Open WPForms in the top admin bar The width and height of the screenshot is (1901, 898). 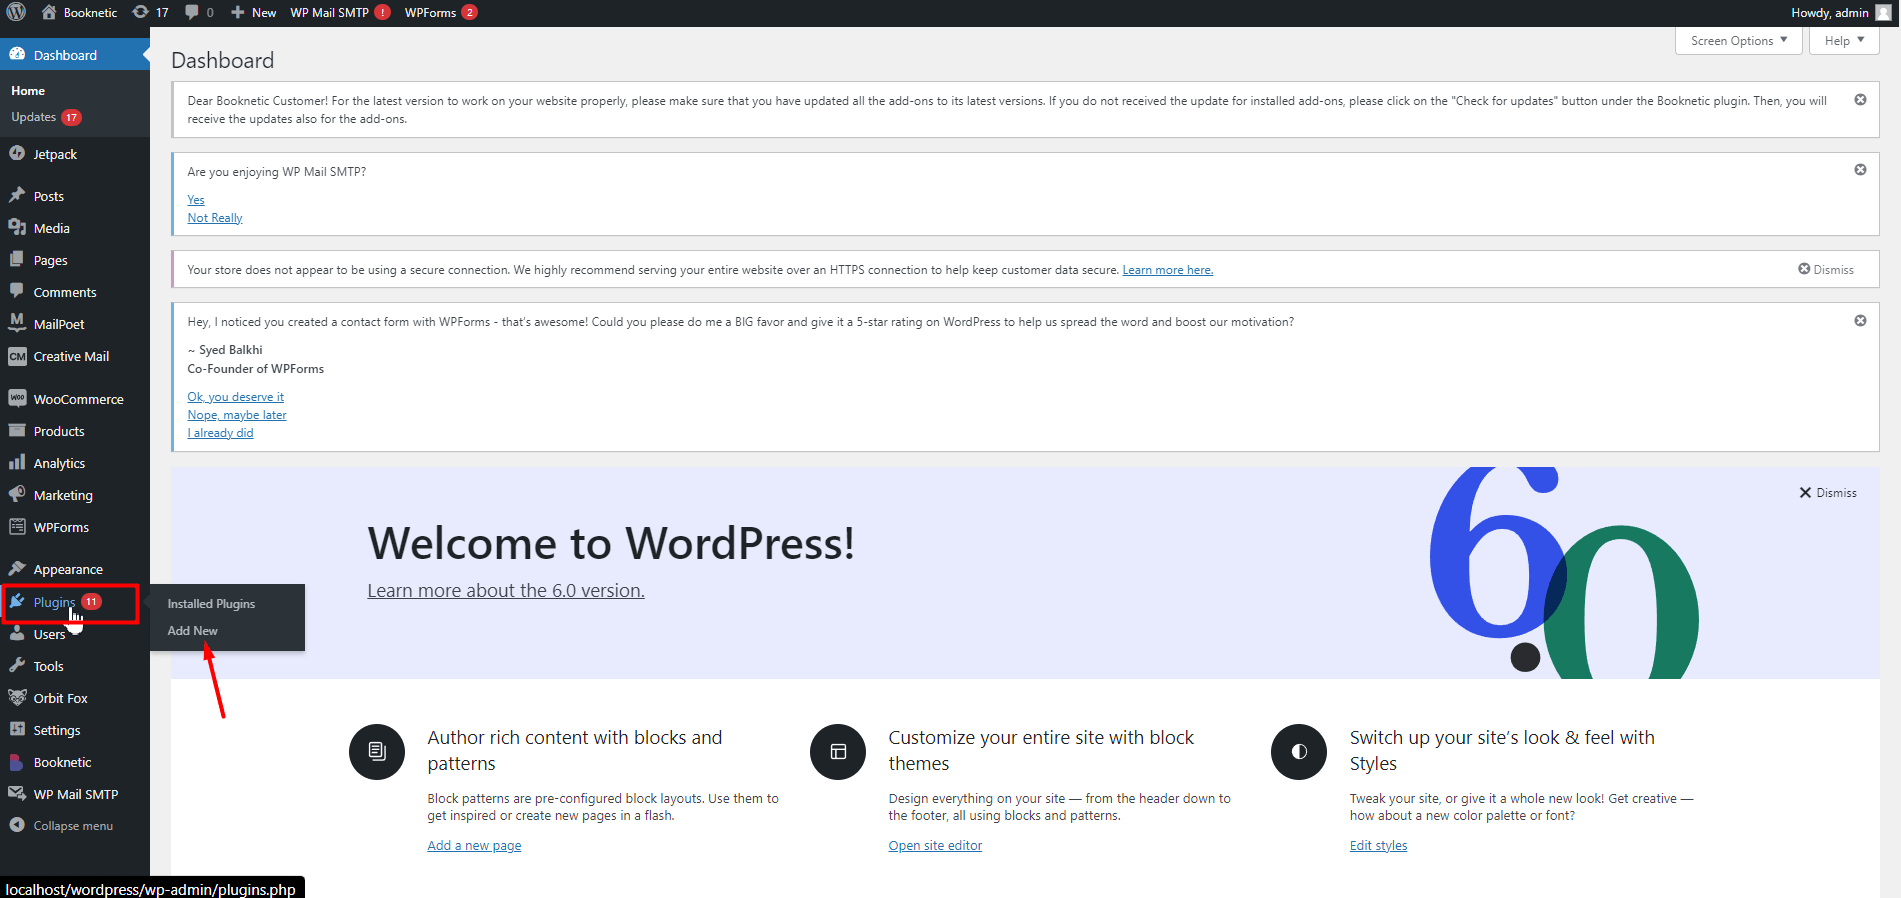click(441, 12)
